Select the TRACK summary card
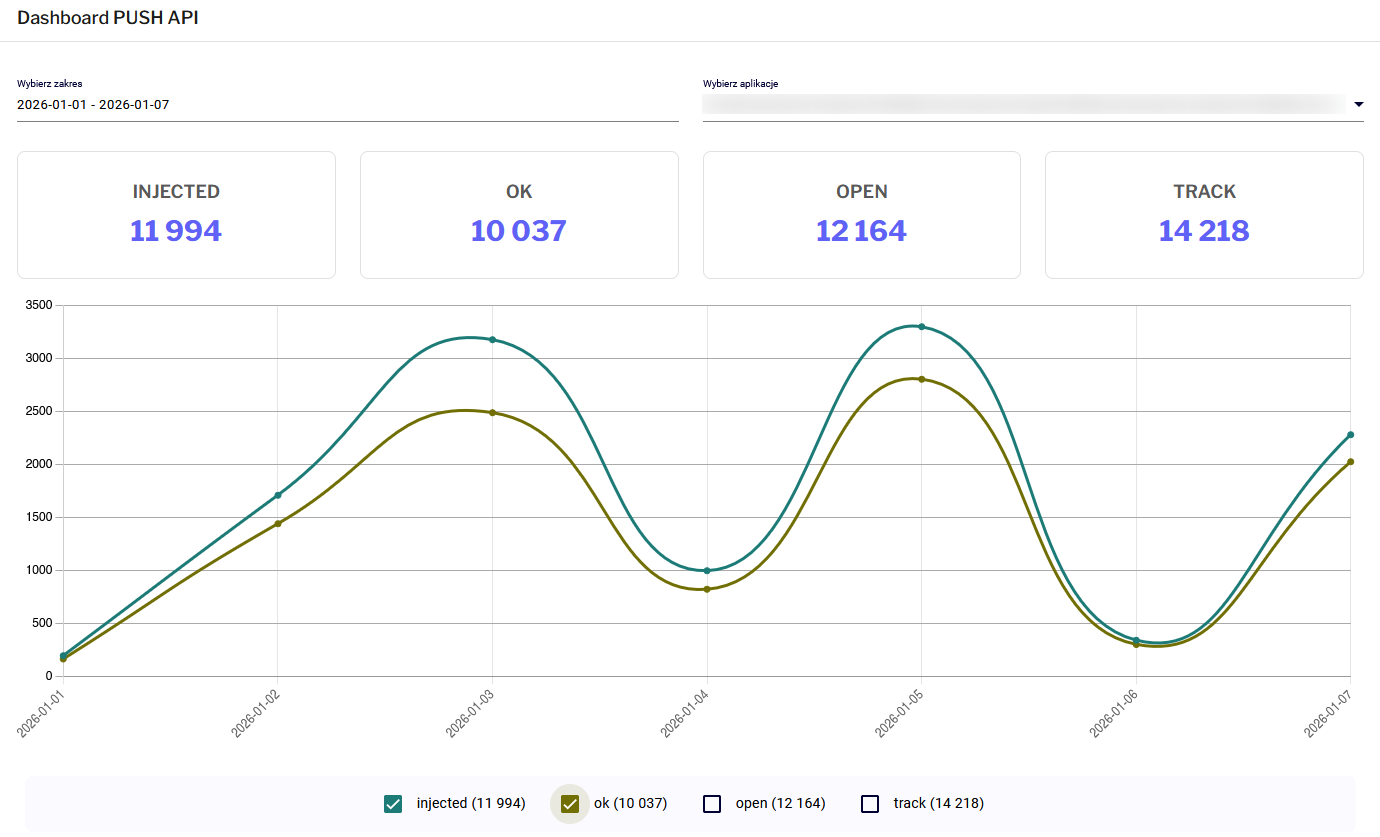The image size is (1380, 837). point(1204,215)
